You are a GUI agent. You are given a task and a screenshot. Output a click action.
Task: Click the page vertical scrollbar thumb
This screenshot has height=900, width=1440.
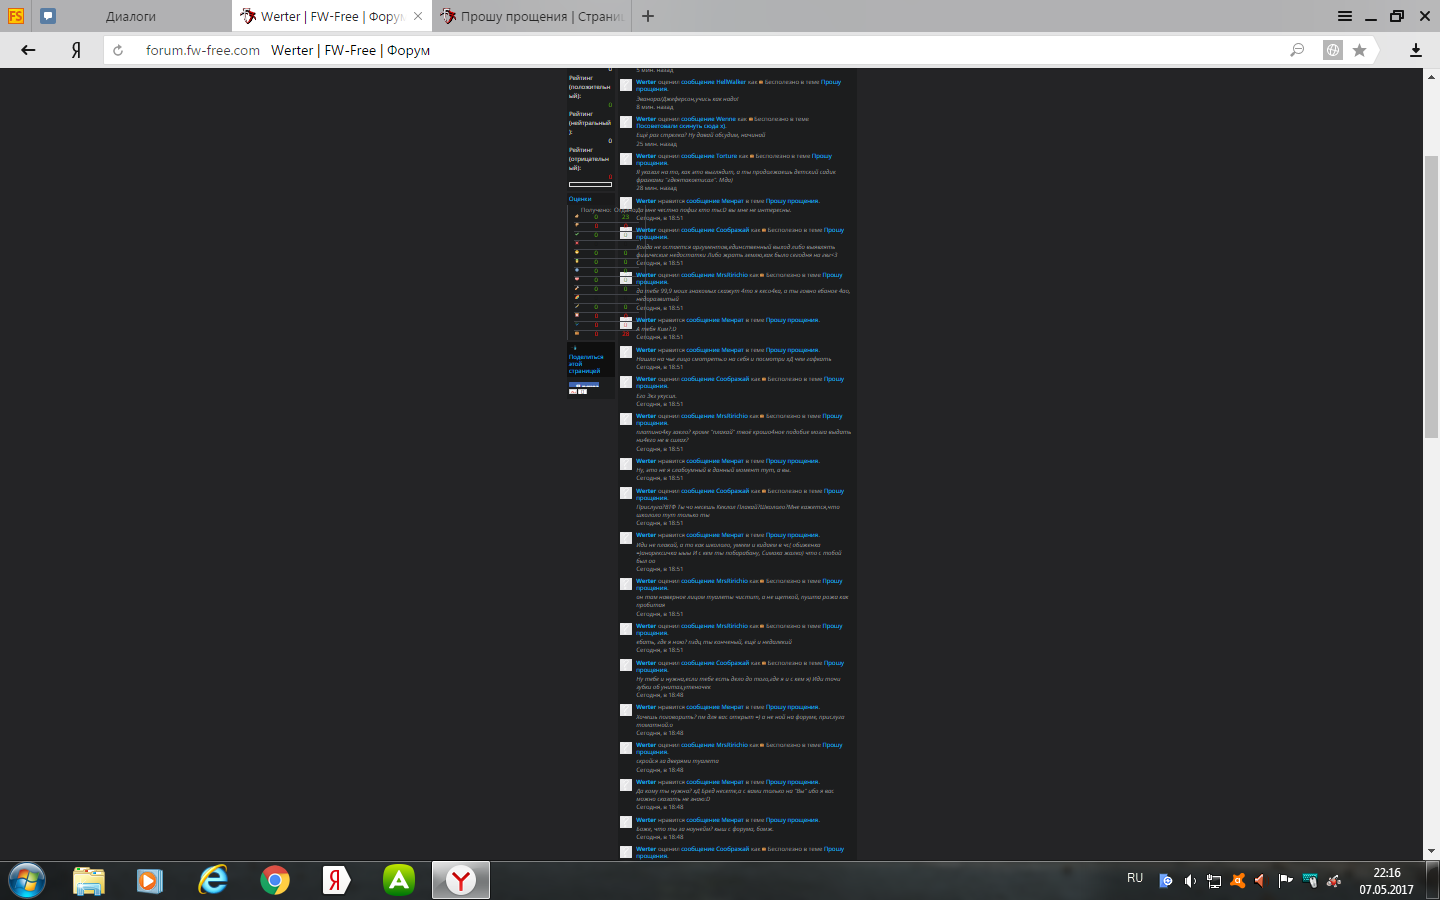1431,296
